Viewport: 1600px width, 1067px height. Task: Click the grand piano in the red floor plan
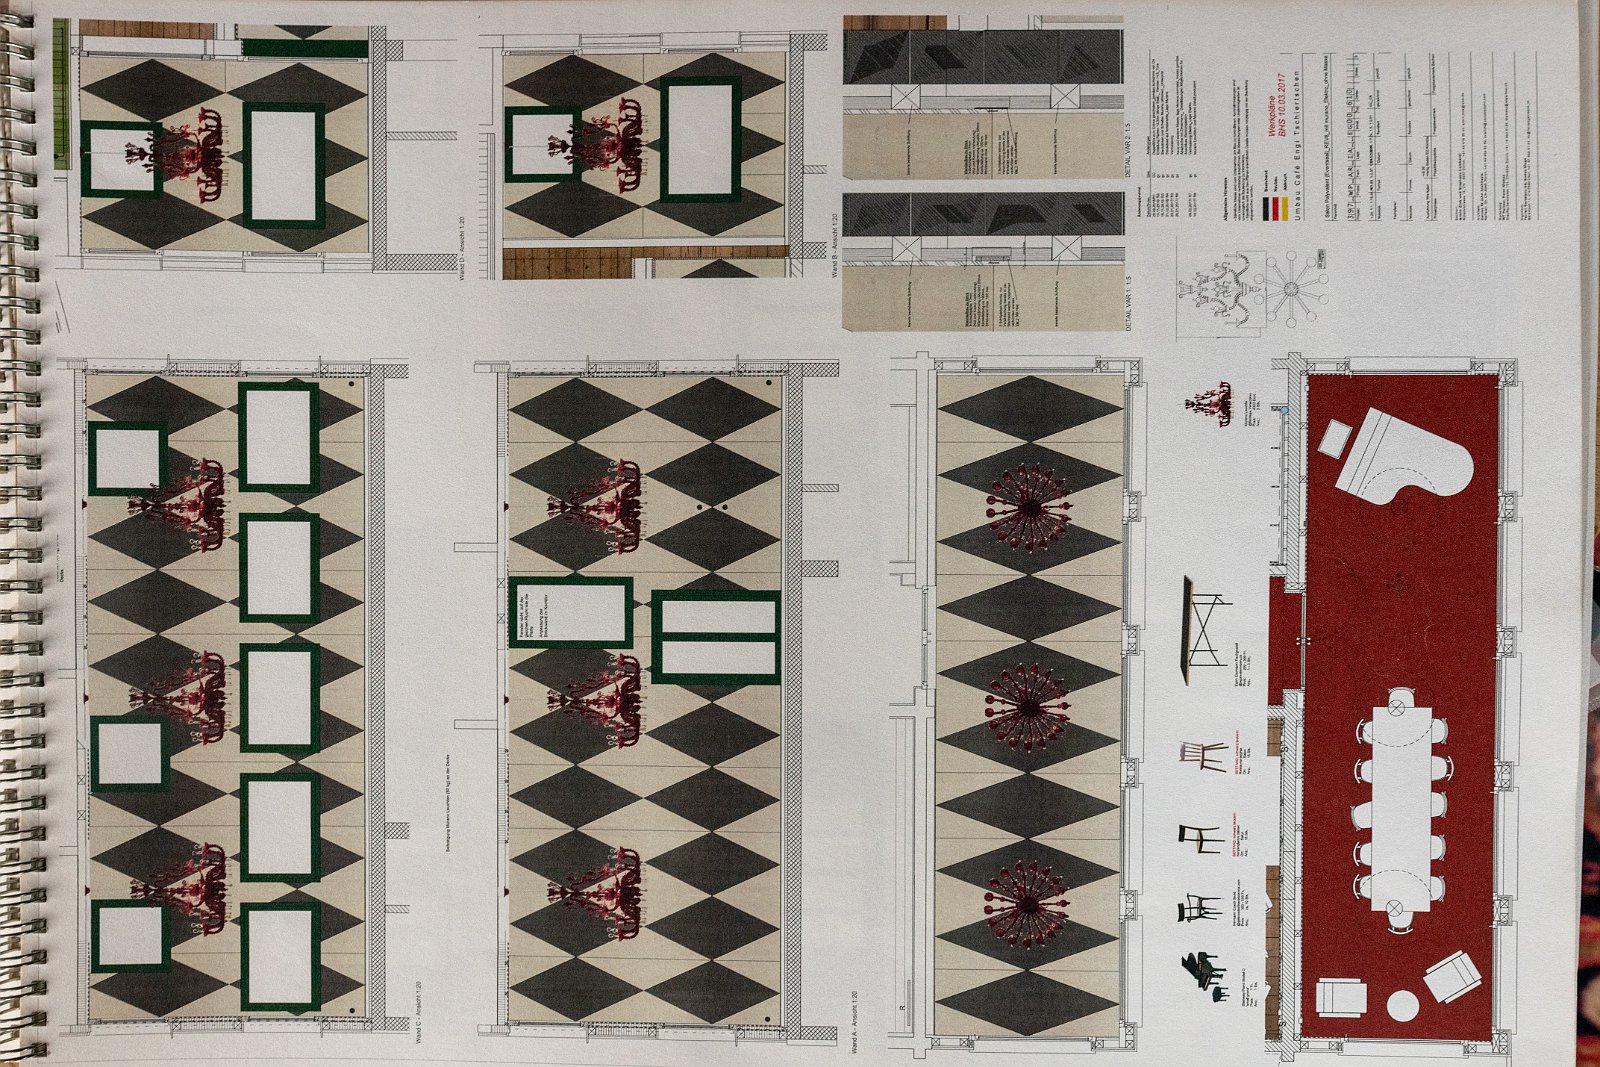[1406, 462]
